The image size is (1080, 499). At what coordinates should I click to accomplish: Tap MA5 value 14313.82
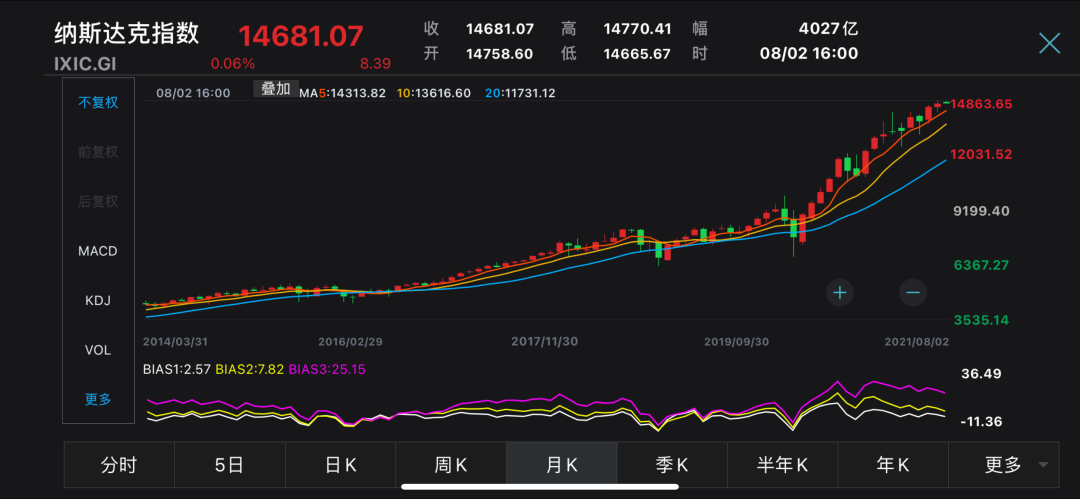coord(358,93)
